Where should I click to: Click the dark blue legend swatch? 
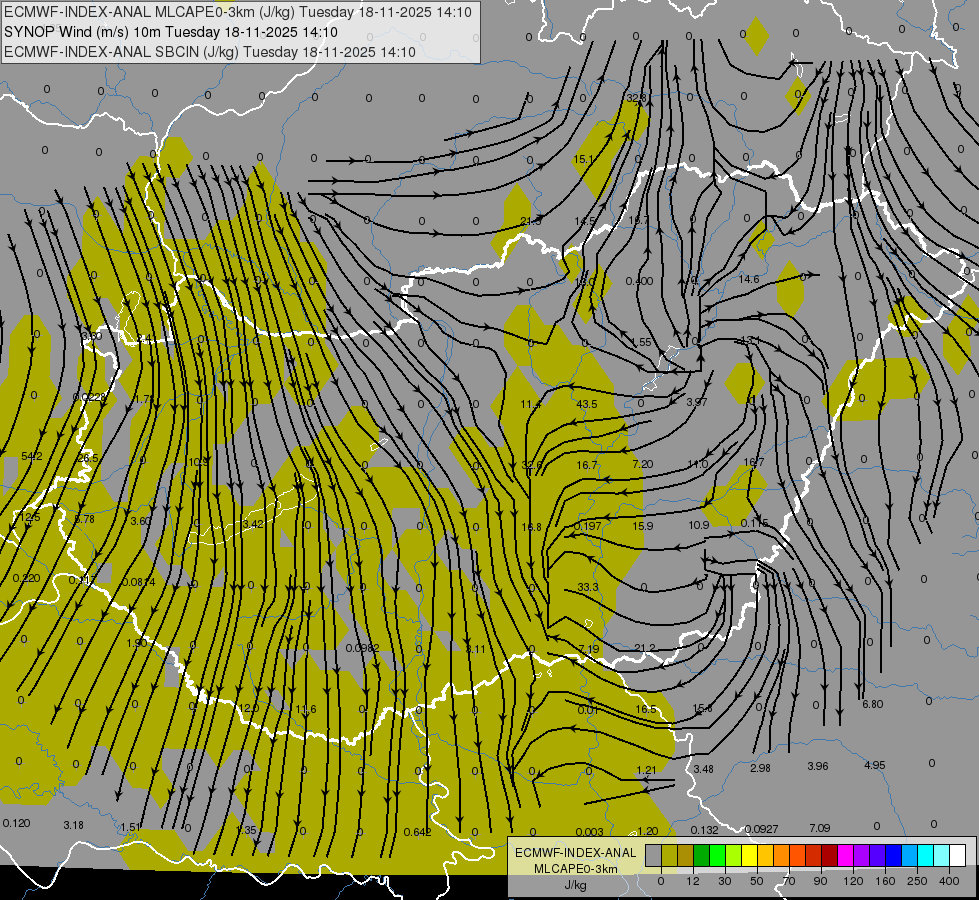coord(893,855)
